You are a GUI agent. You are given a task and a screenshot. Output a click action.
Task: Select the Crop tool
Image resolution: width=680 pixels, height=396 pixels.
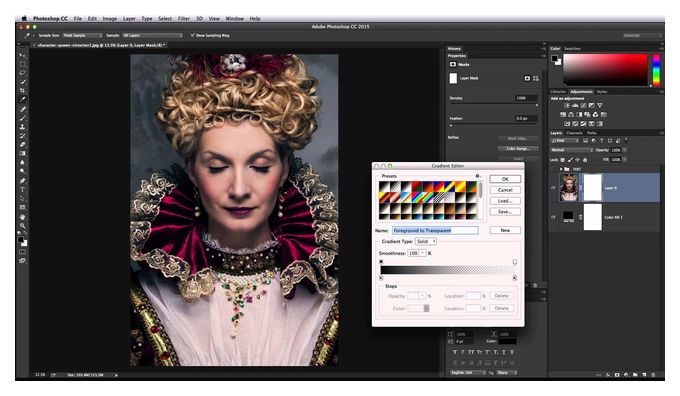(22, 91)
